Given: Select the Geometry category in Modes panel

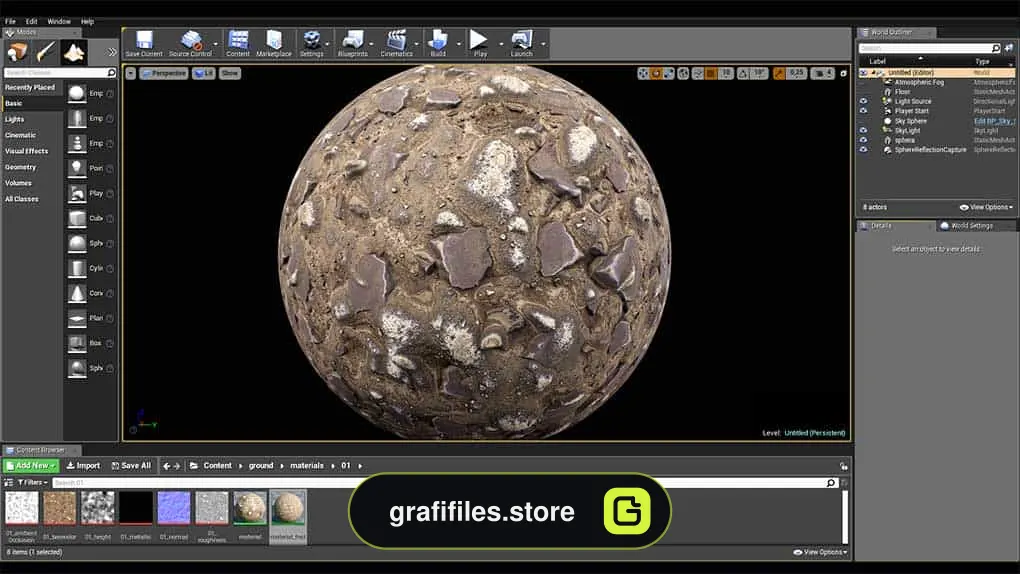Looking at the screenshot, I should click(x=21, y=167).
